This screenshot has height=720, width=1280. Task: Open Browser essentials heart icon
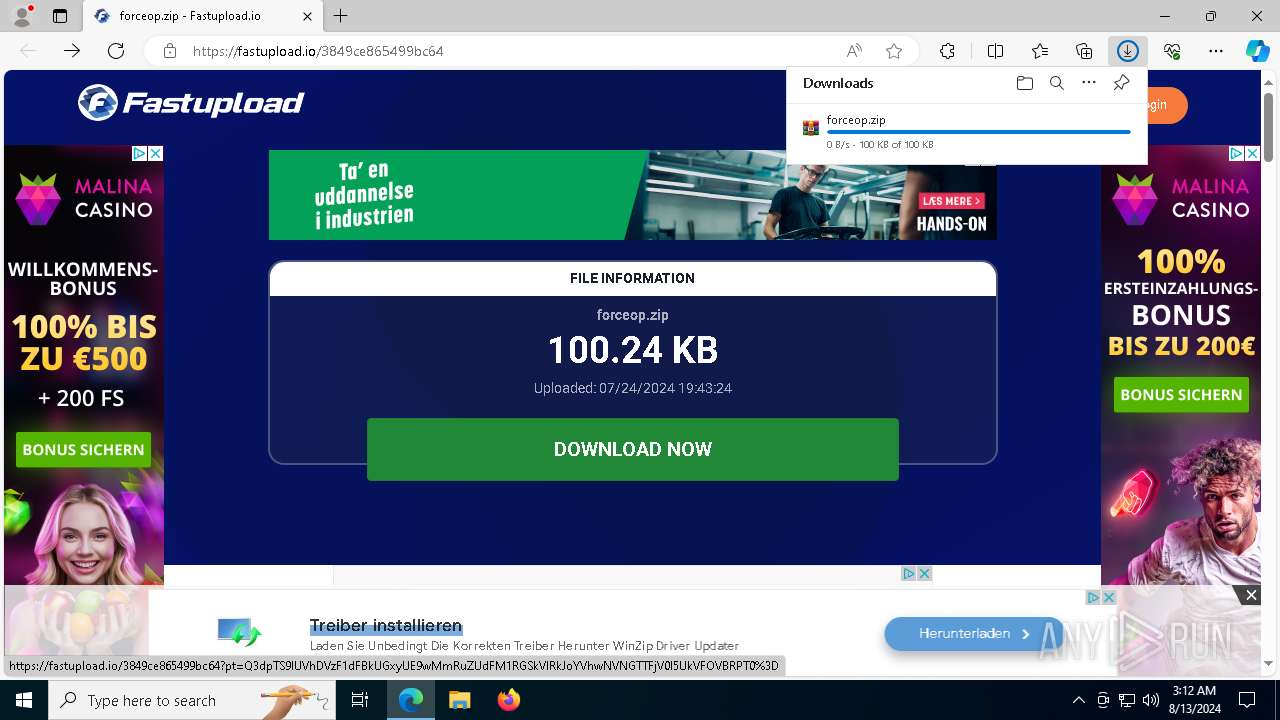click(1172, 51)
